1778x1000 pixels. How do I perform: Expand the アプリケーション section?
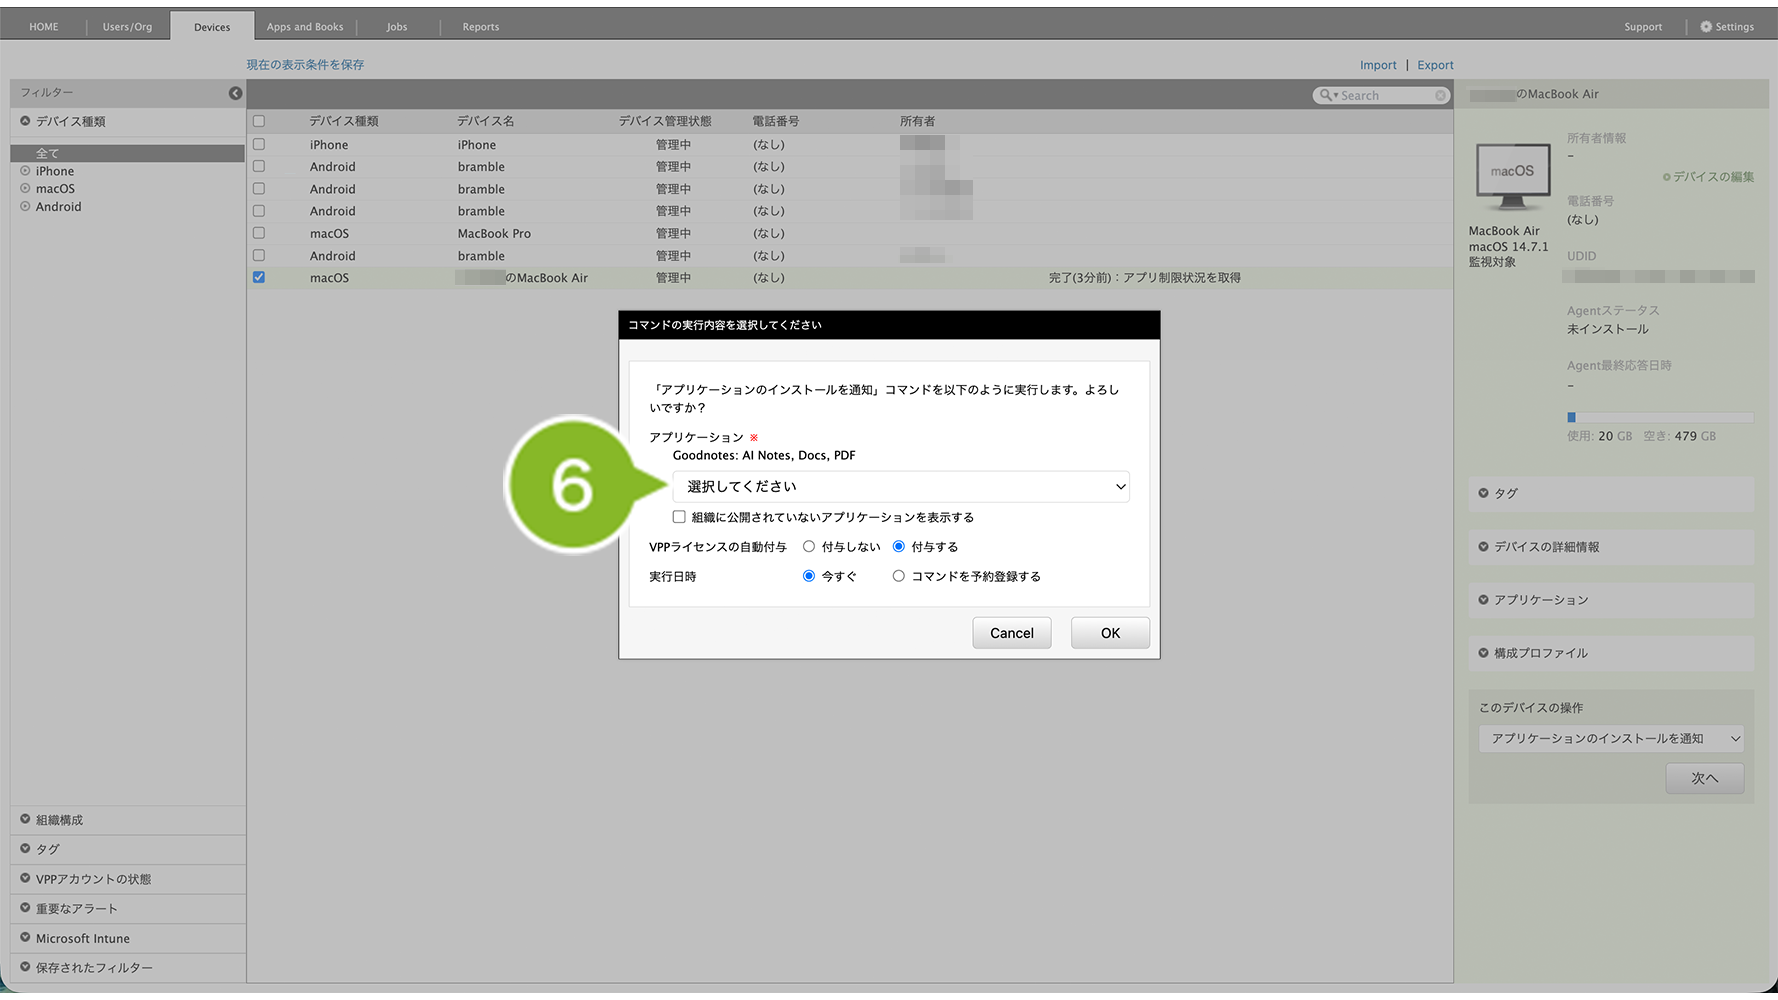click(x=1611, y=600)
